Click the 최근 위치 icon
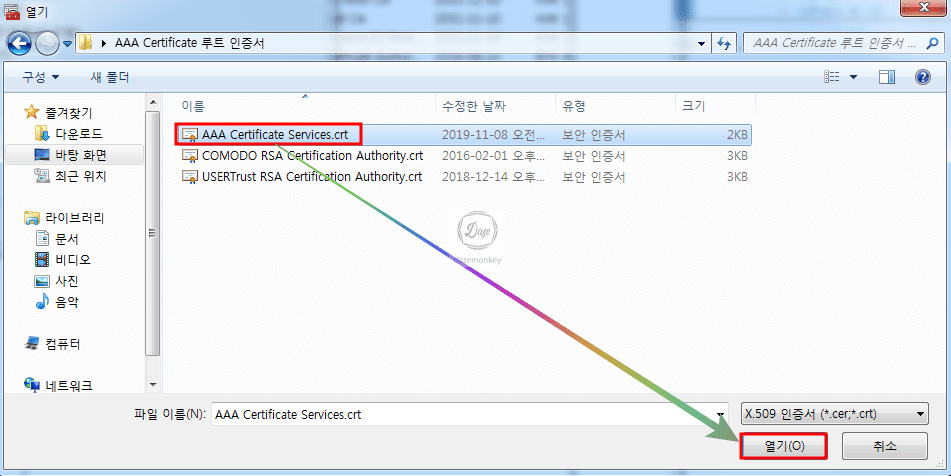 click(x=42, y=176)
